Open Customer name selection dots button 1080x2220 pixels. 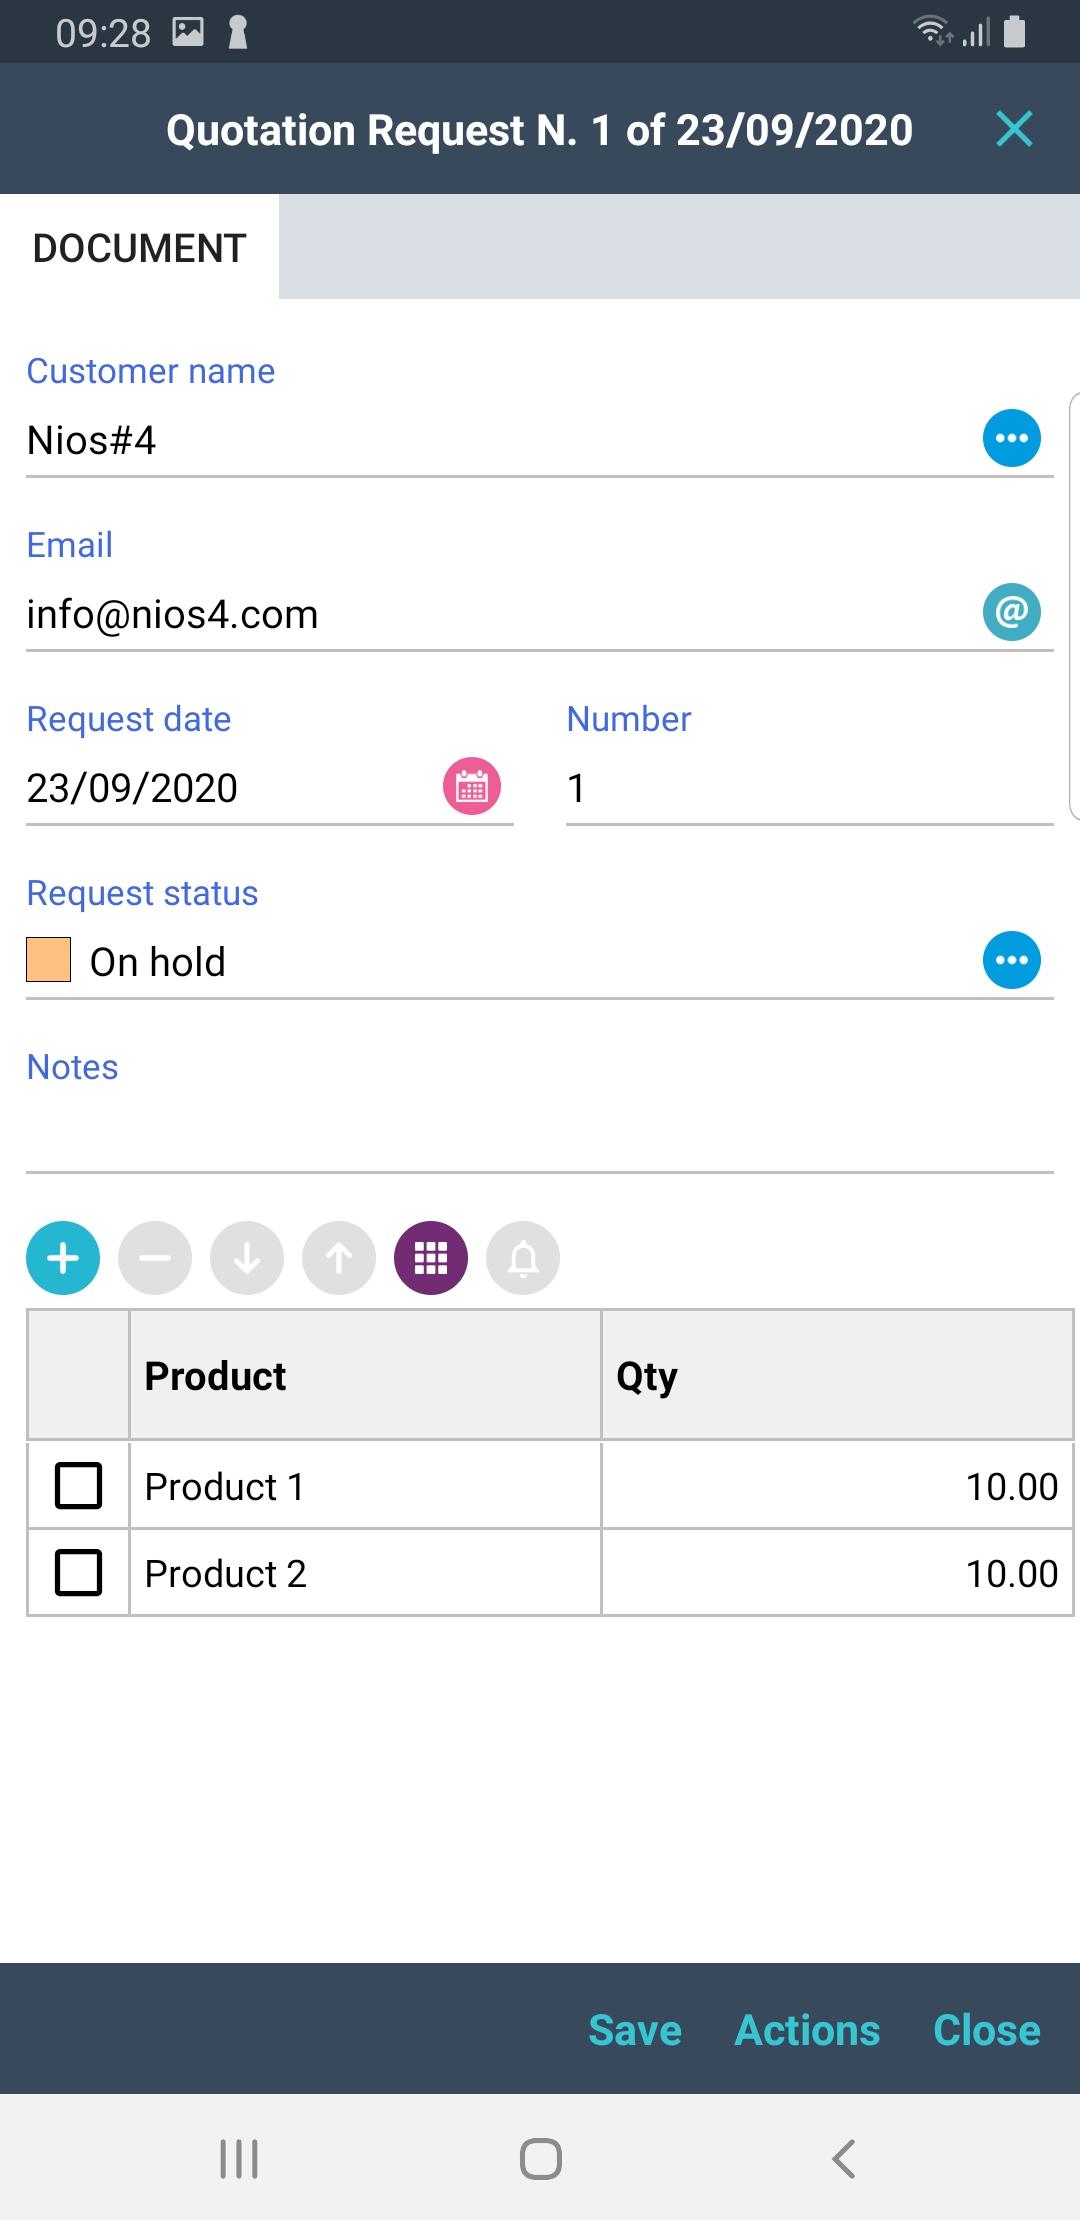[1011, 438]
